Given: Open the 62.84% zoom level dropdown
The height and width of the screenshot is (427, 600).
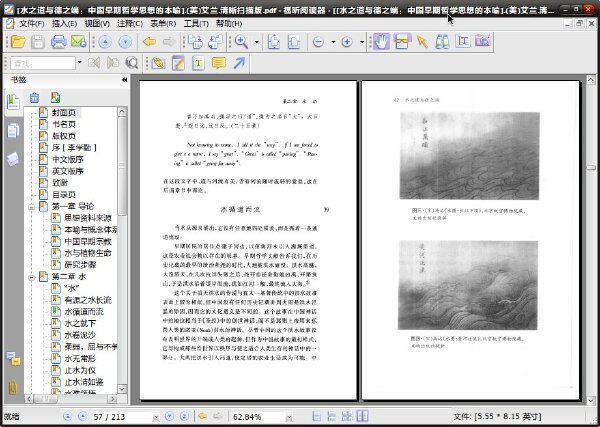Looking at the screenshot, I should point(289,417).
